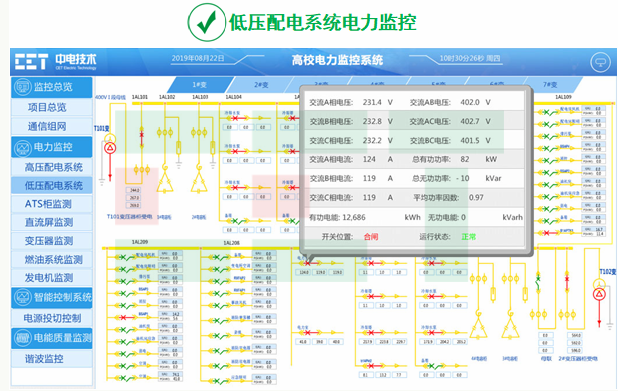618x391 pixels.
Task: Click the monitor icon in the header
Action: 600,62
